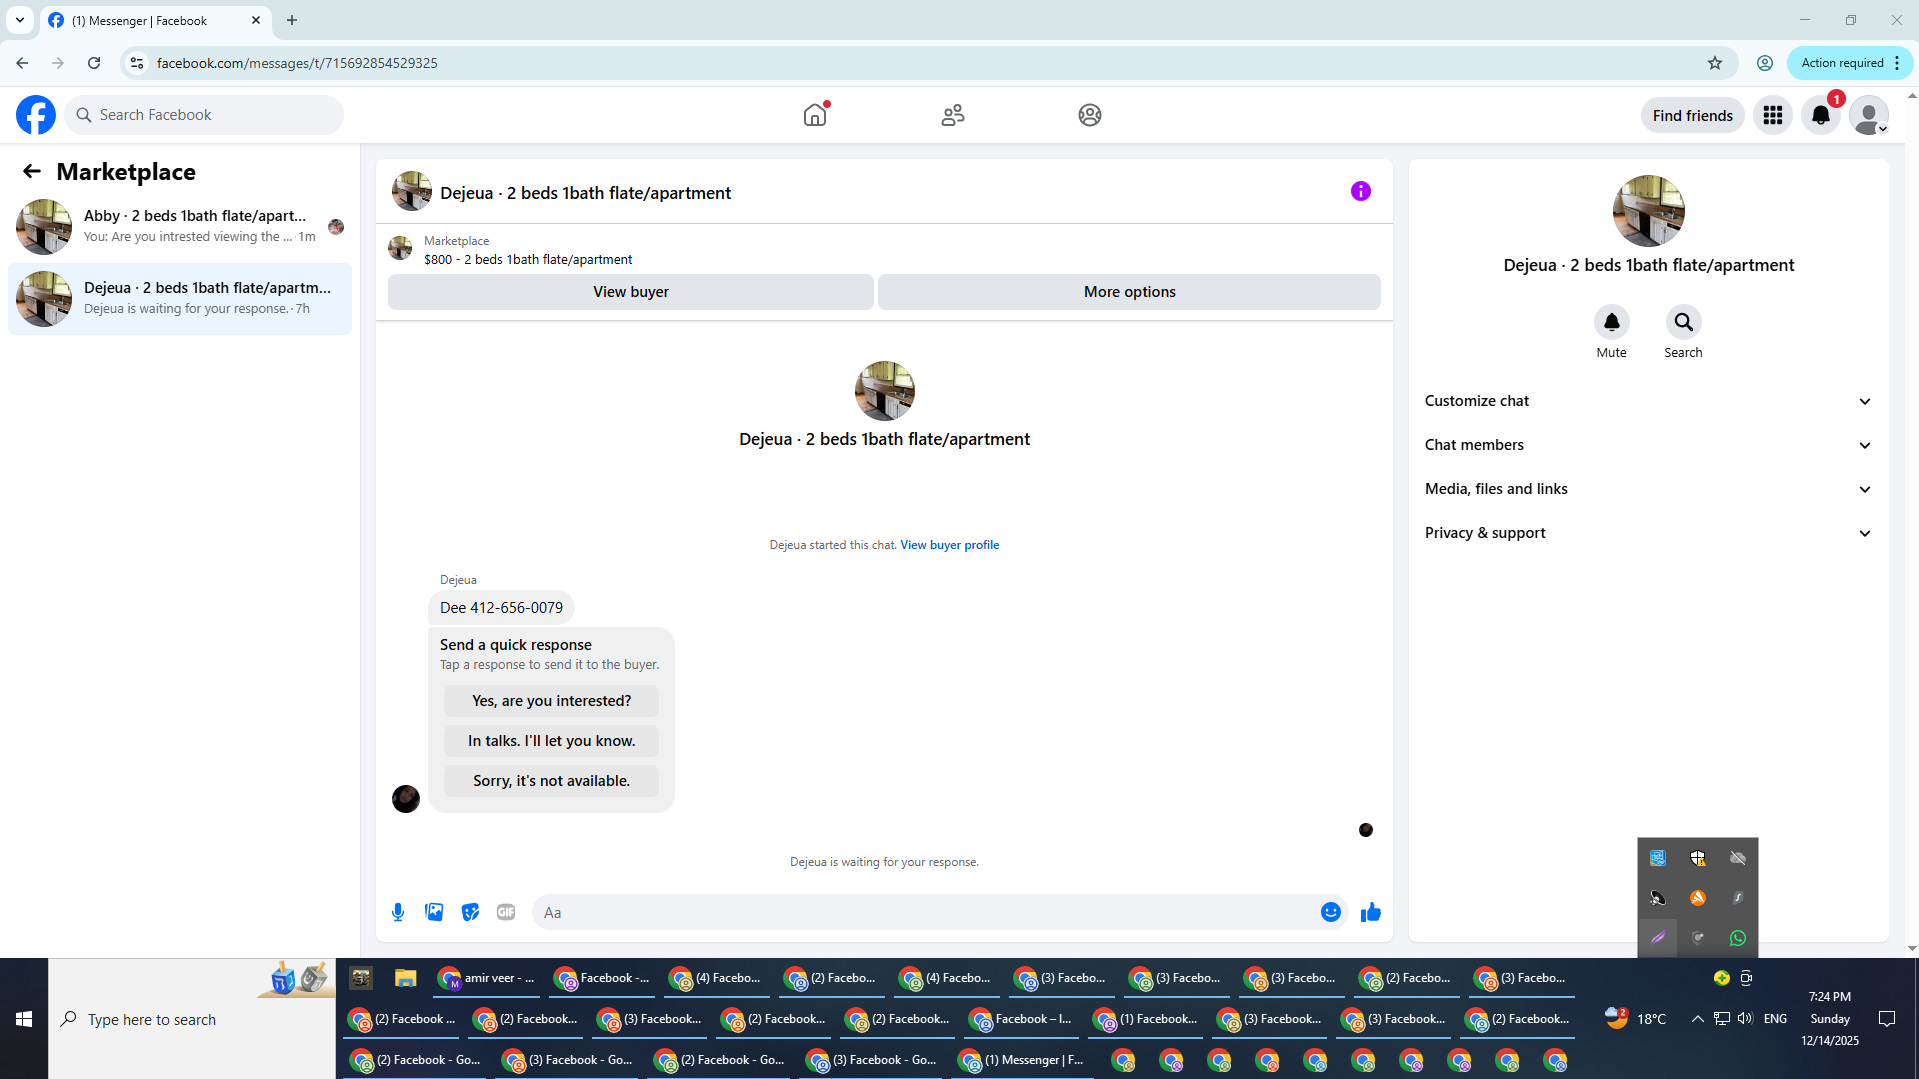The width and height of the screenshot is (1919, 1079).
Task: View site information icon in address bar
Action: 137,63
